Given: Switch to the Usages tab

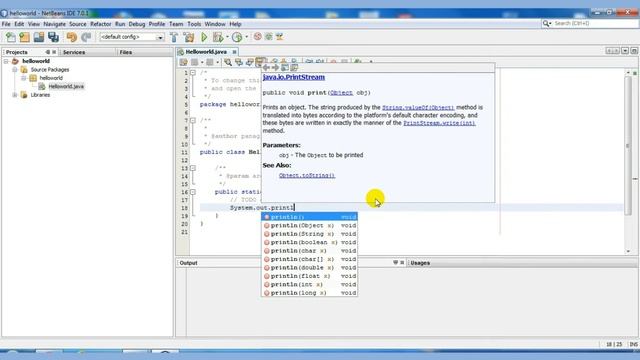Looking at the screenshot, I should 420,263.
